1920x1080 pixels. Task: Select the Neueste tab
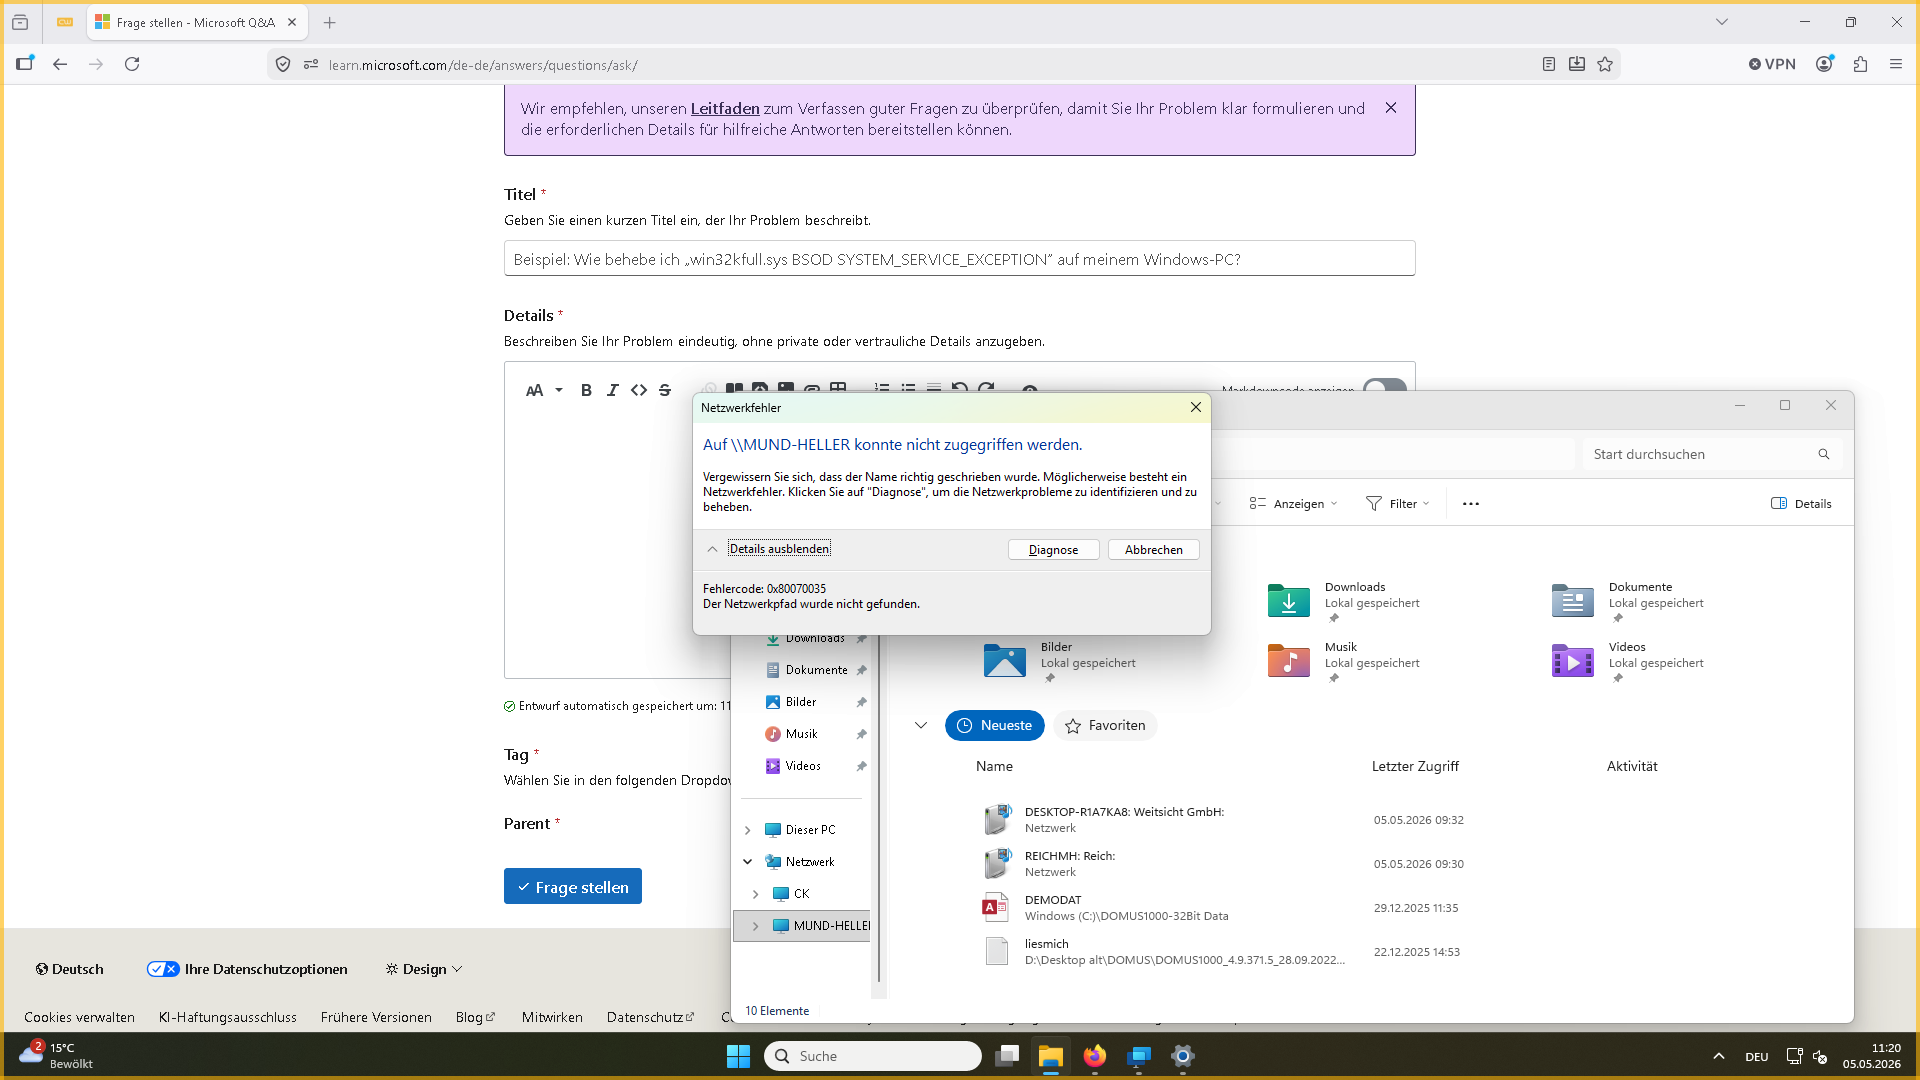(994, 725)
